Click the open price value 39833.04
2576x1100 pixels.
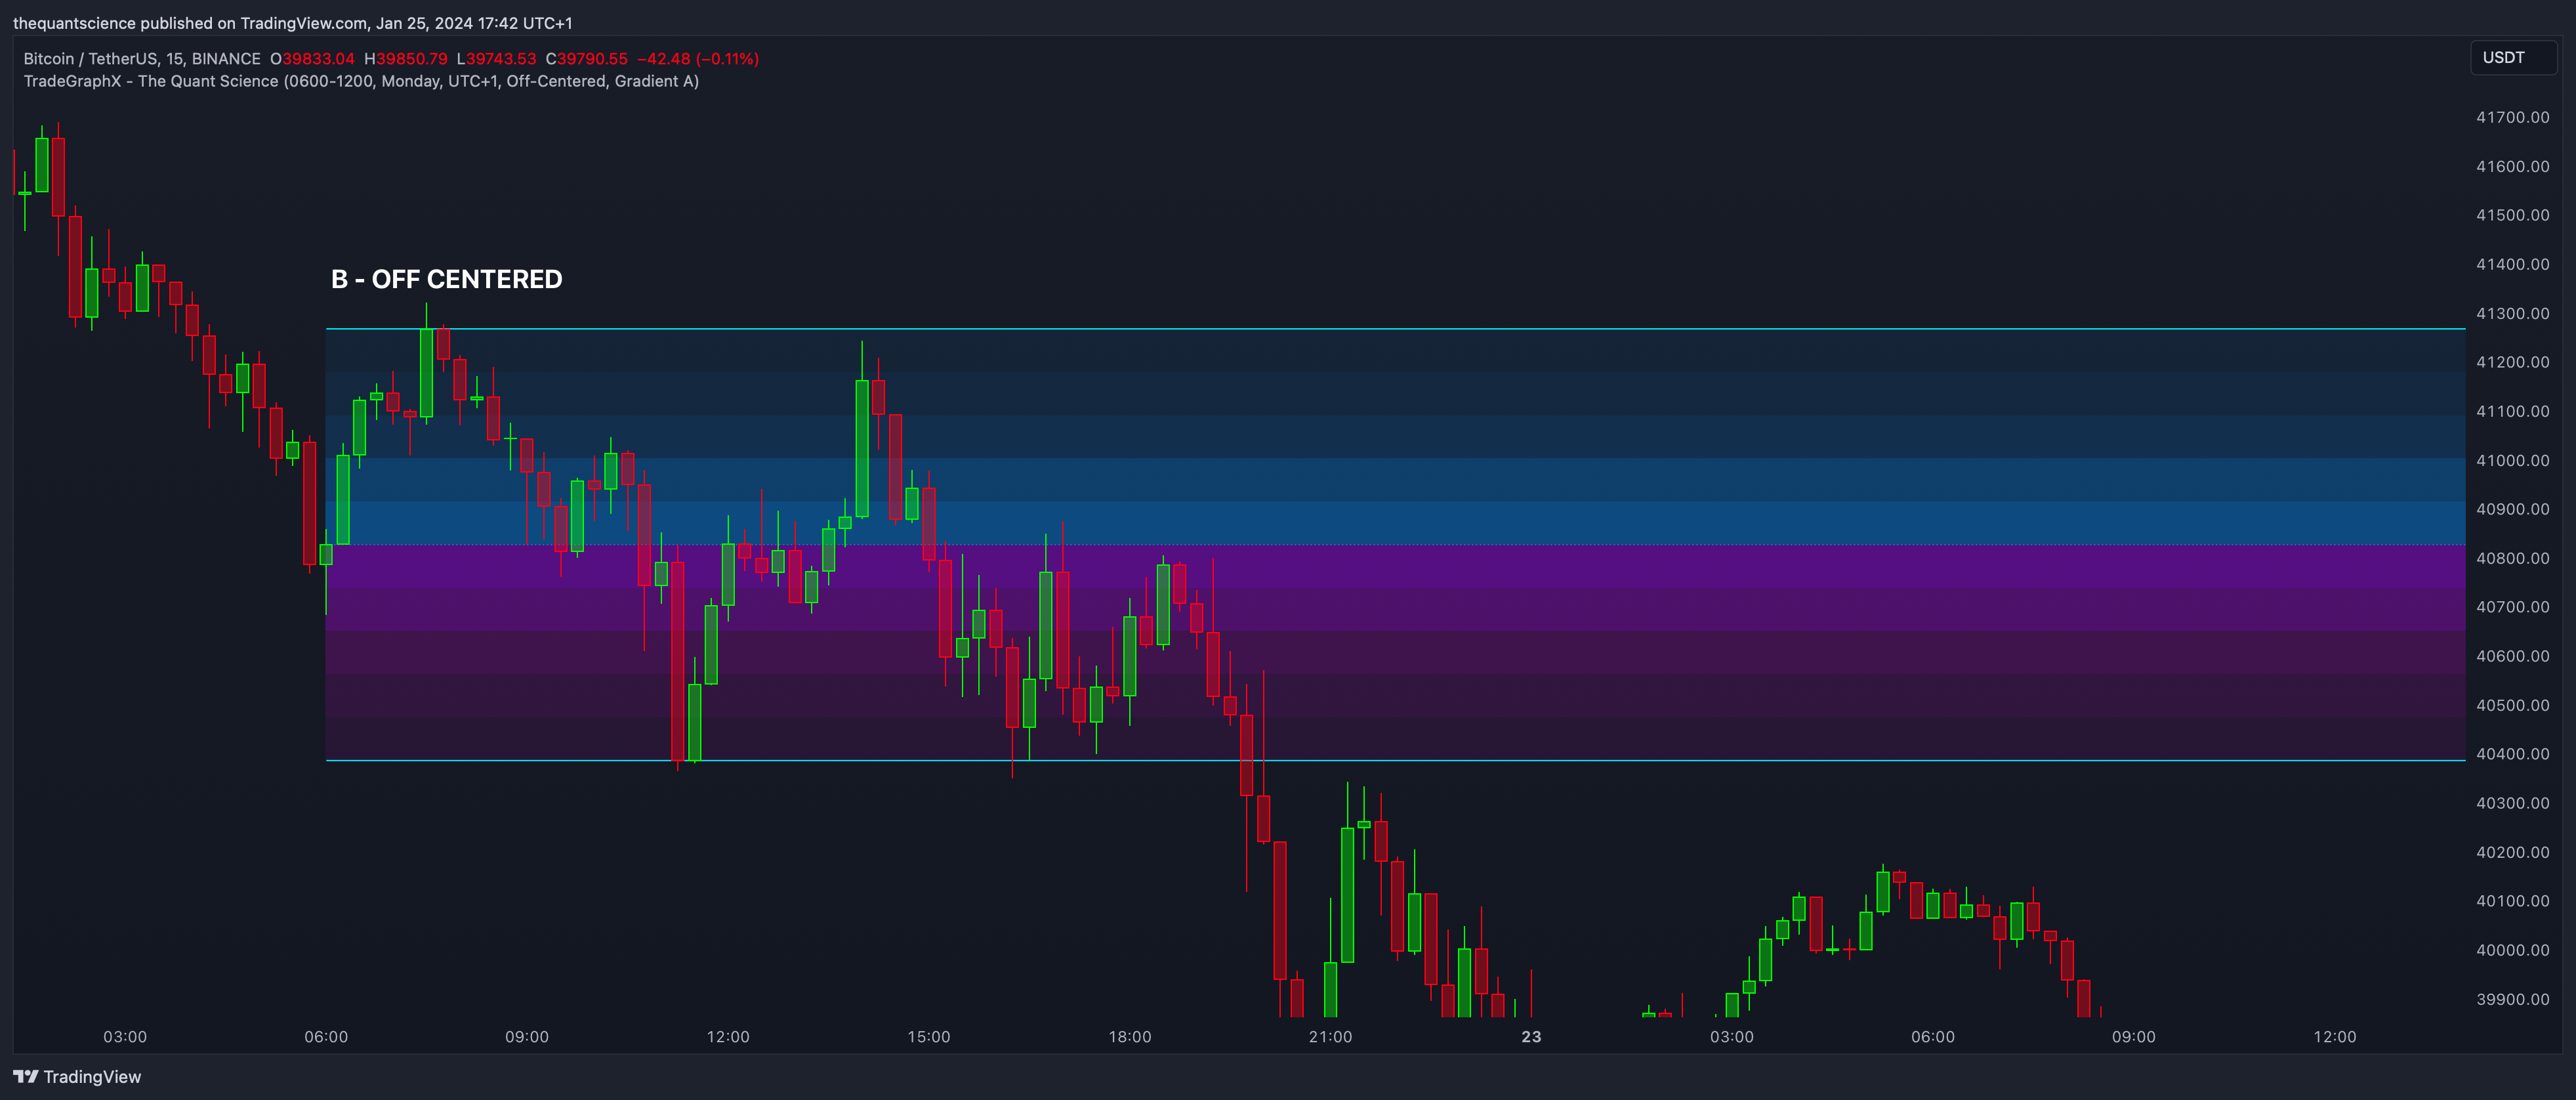[x=318, y=59]
